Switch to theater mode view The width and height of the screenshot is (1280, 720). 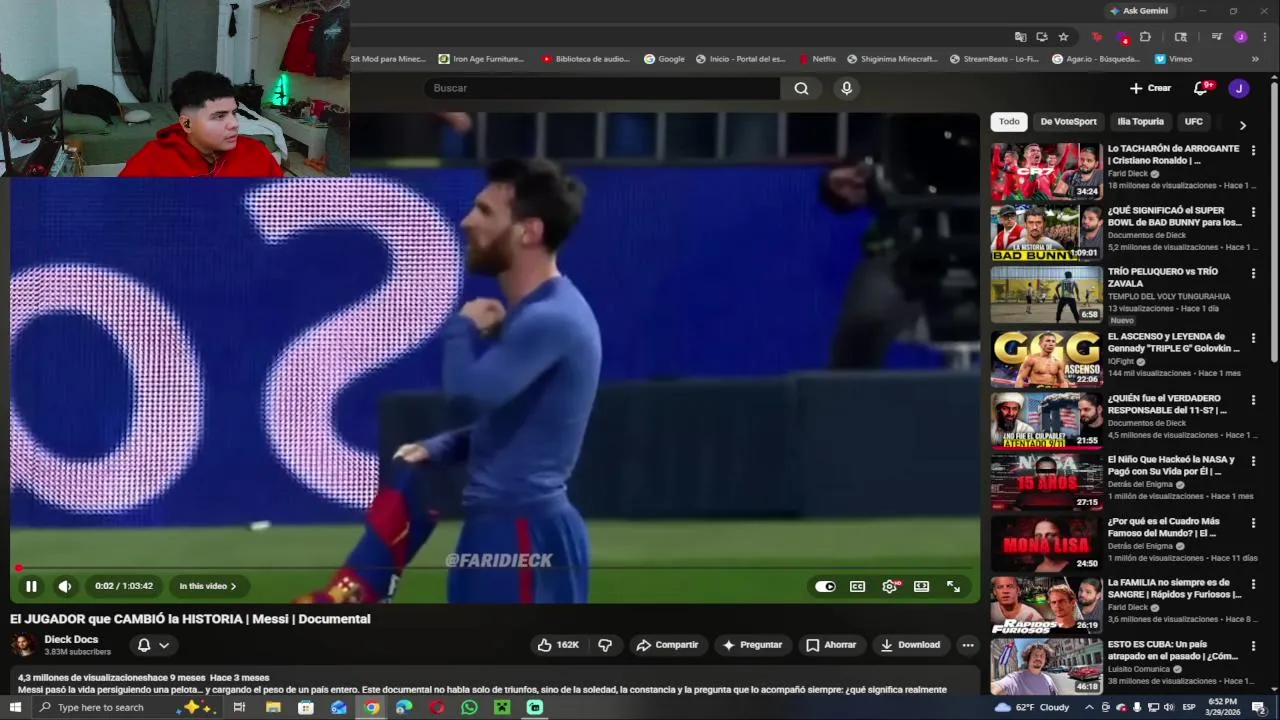click(x=921, y=586)
